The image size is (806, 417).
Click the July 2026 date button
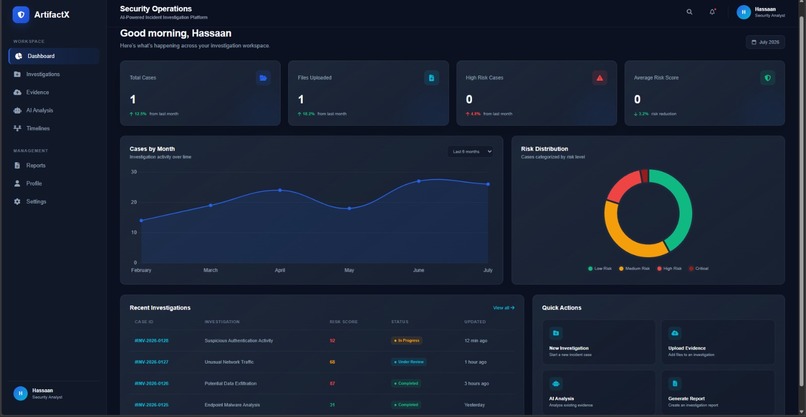tap(765, 42)
